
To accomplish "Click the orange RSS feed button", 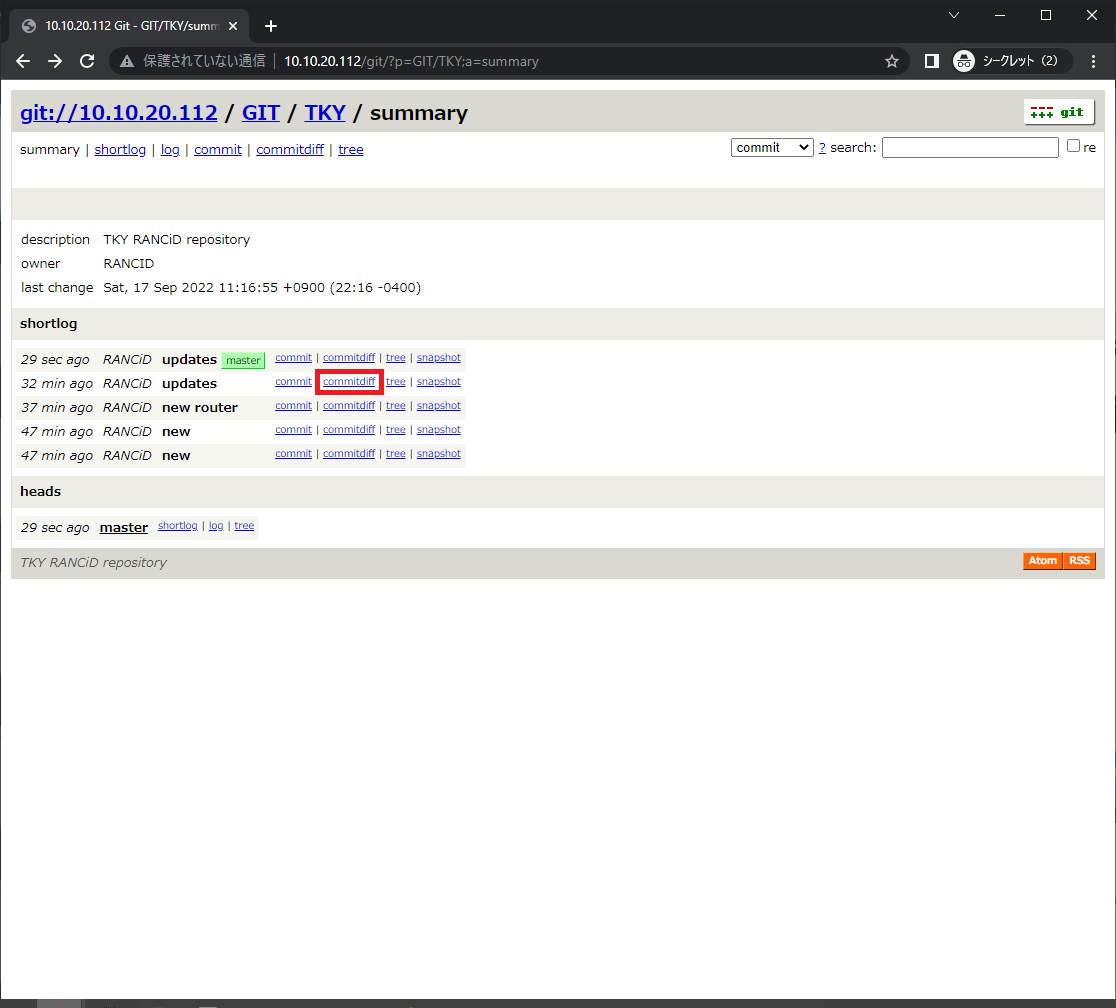I will (1079, 561).
